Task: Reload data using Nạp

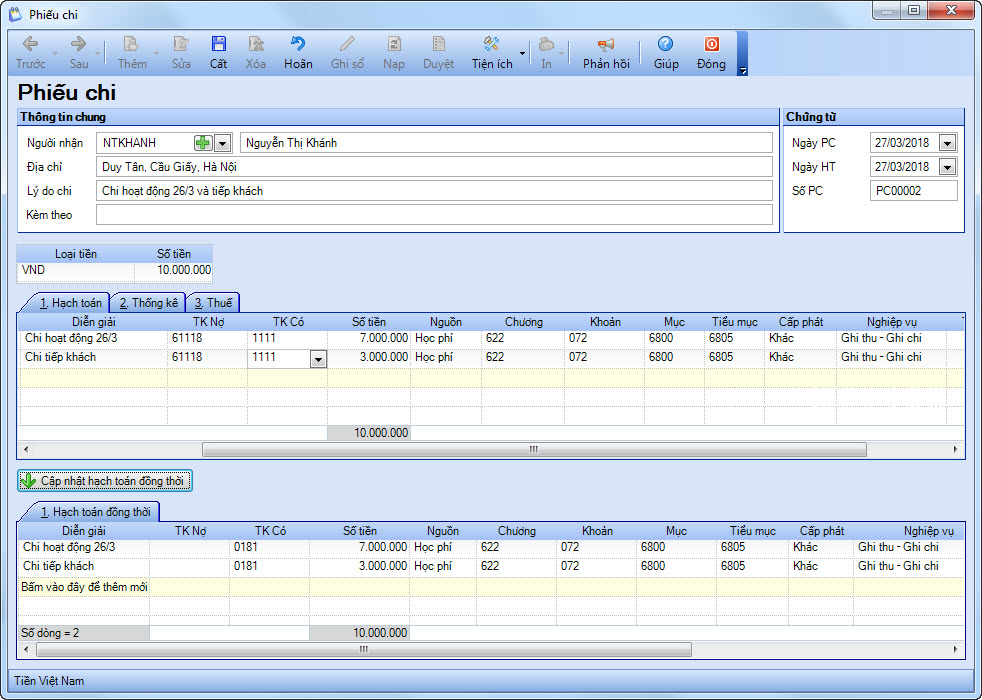Action: 394,53
